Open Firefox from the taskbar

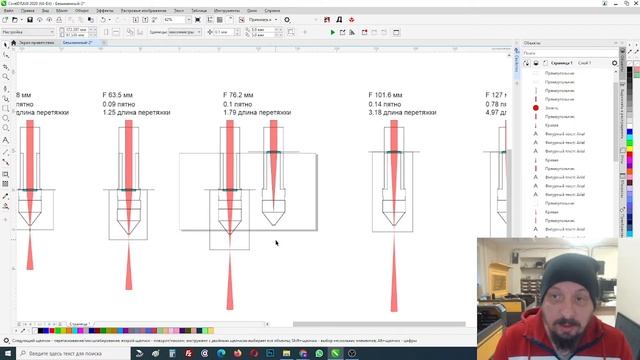237,353
